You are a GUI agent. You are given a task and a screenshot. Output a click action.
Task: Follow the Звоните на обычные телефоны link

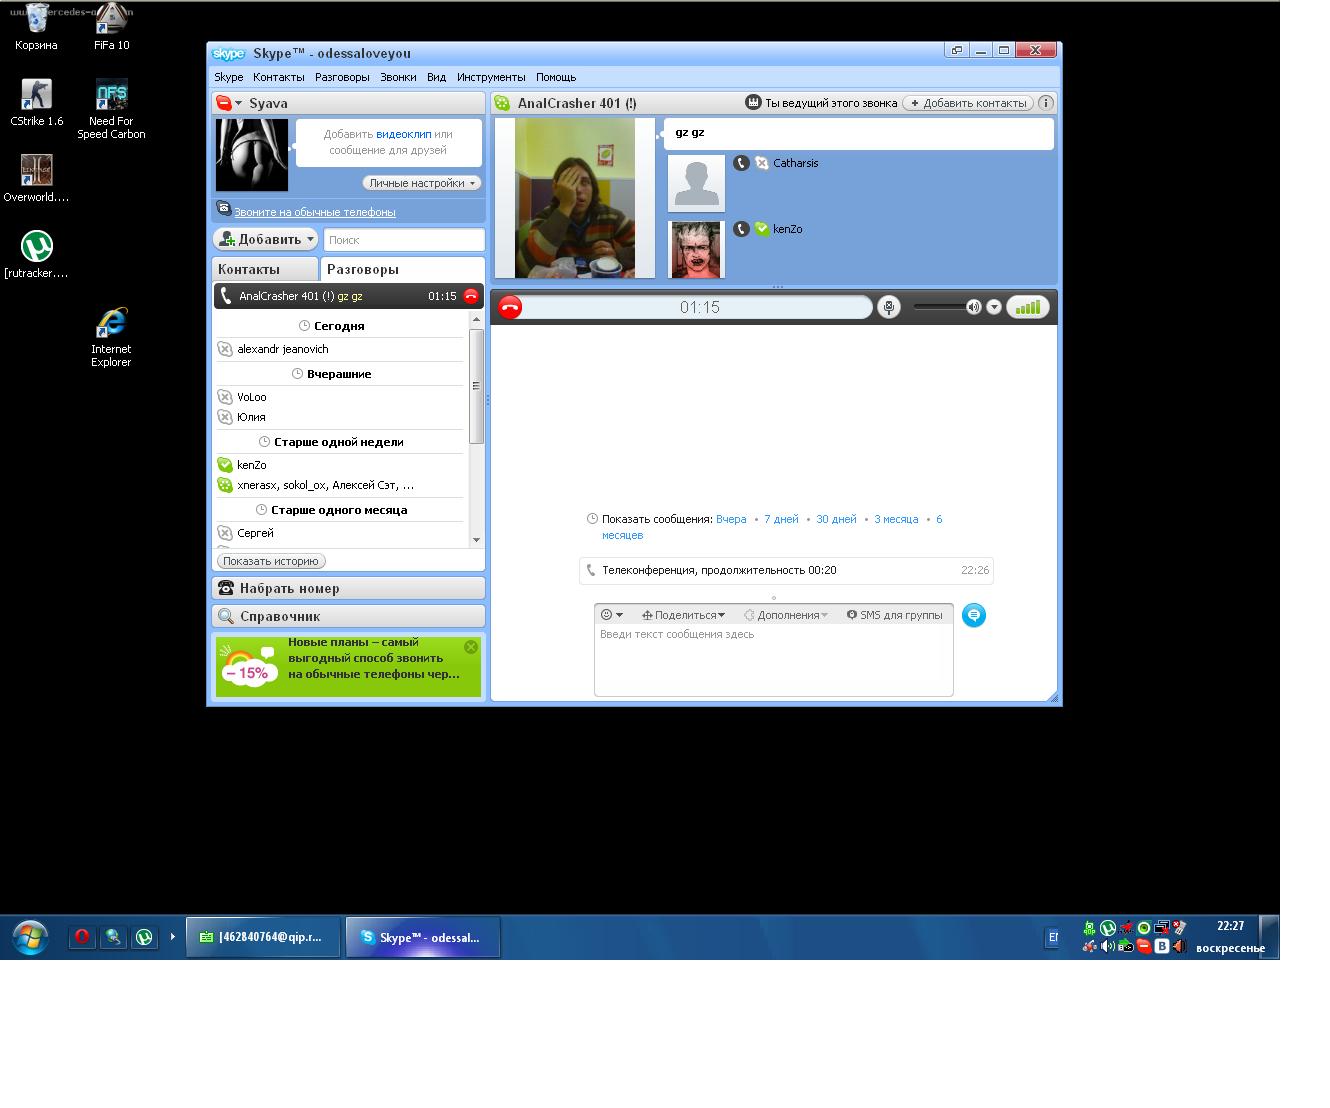click(x=315, y=212)
